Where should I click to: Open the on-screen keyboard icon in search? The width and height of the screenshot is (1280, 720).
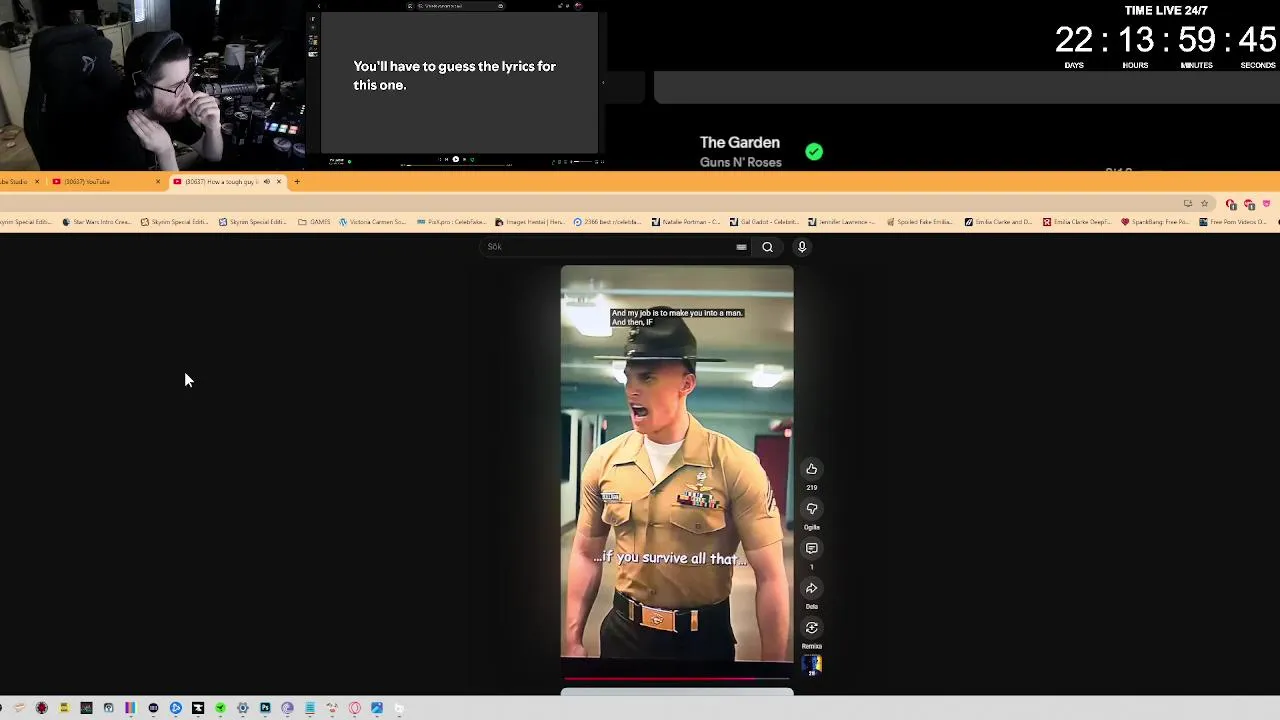pos(741,247)
